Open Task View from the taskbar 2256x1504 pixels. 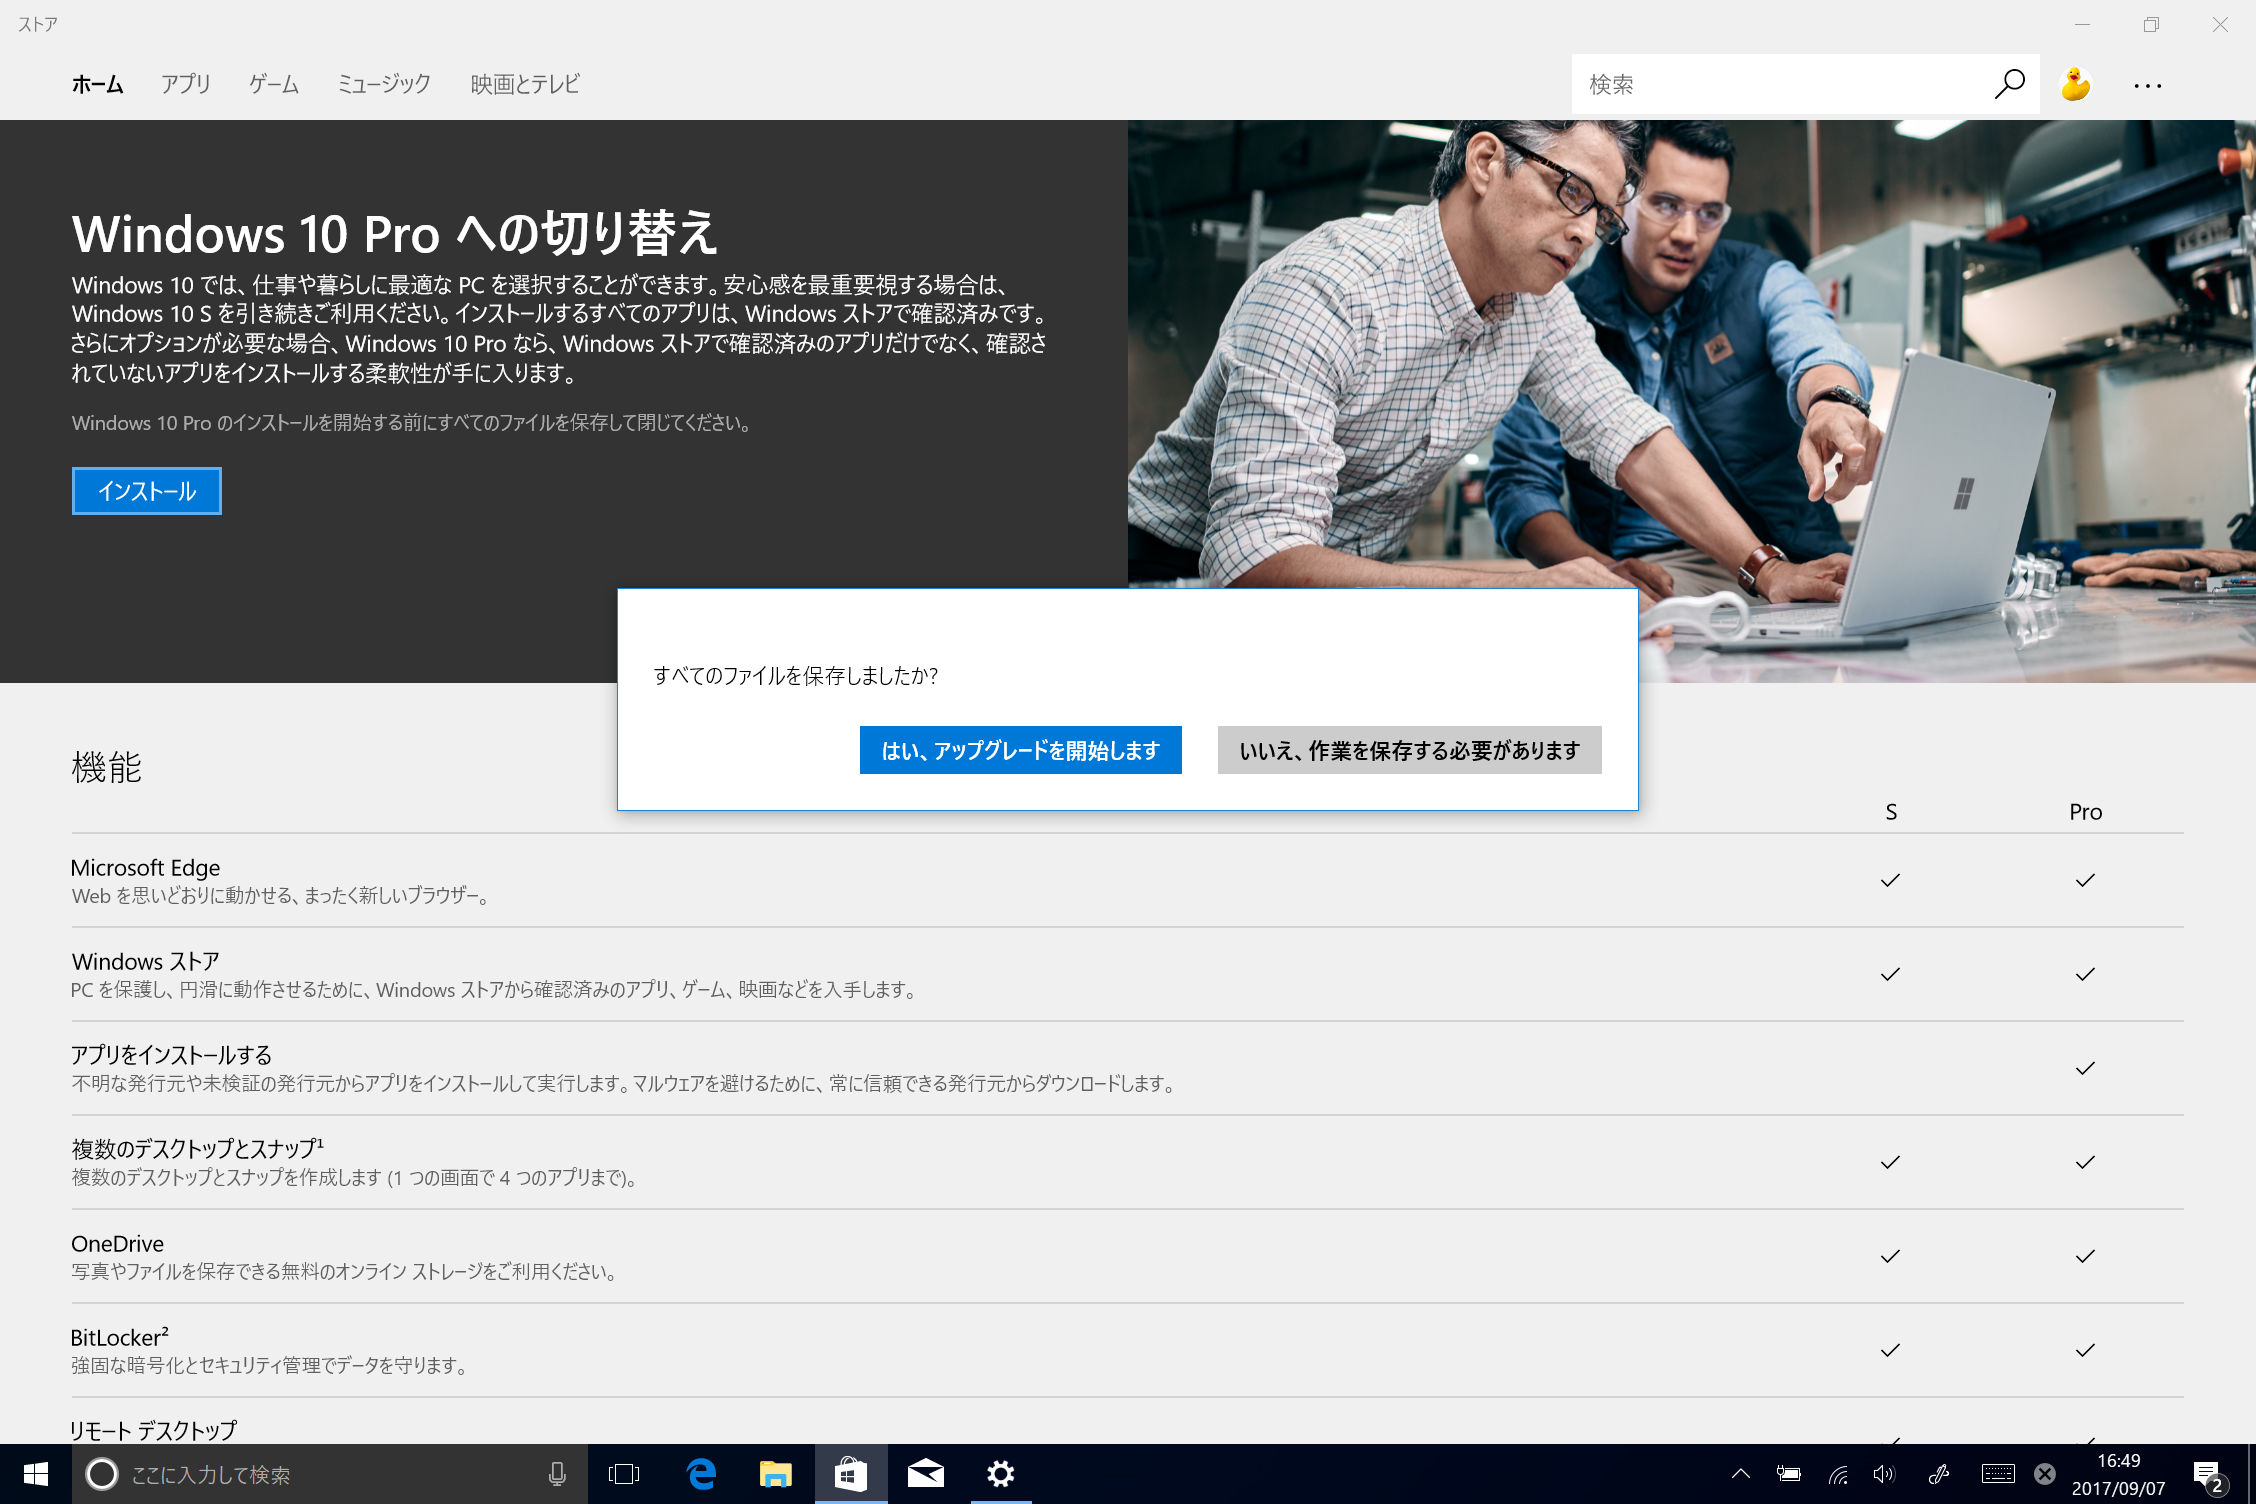click(x=623, y=1474)
